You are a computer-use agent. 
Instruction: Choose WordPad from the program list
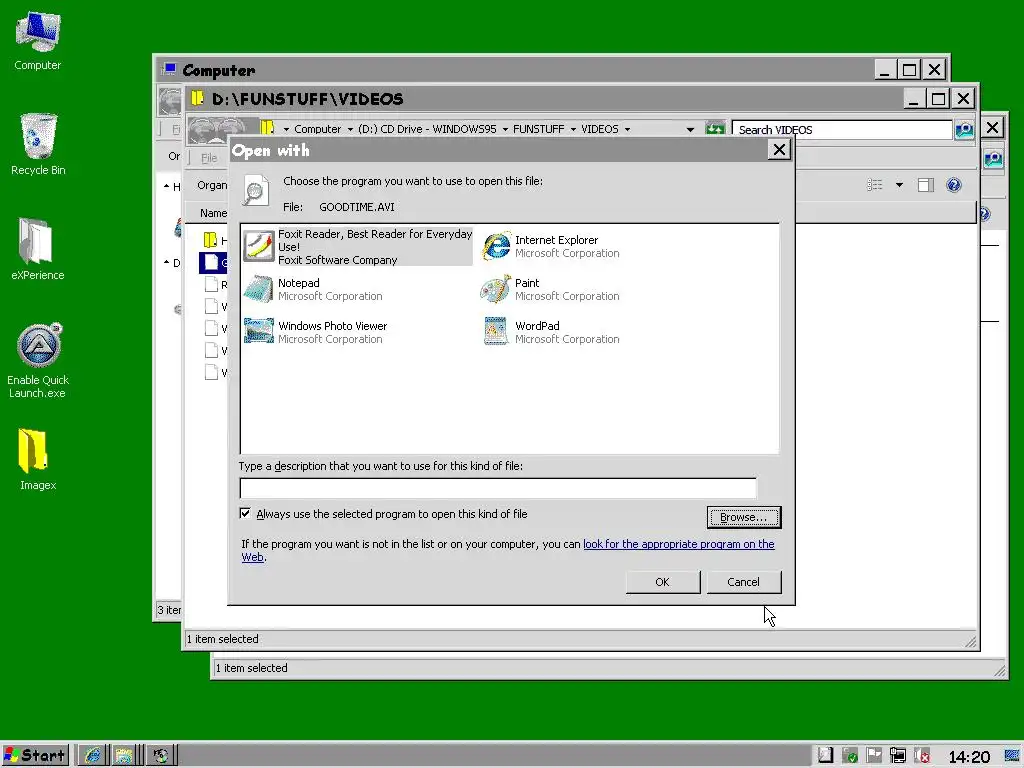point(551,332)
